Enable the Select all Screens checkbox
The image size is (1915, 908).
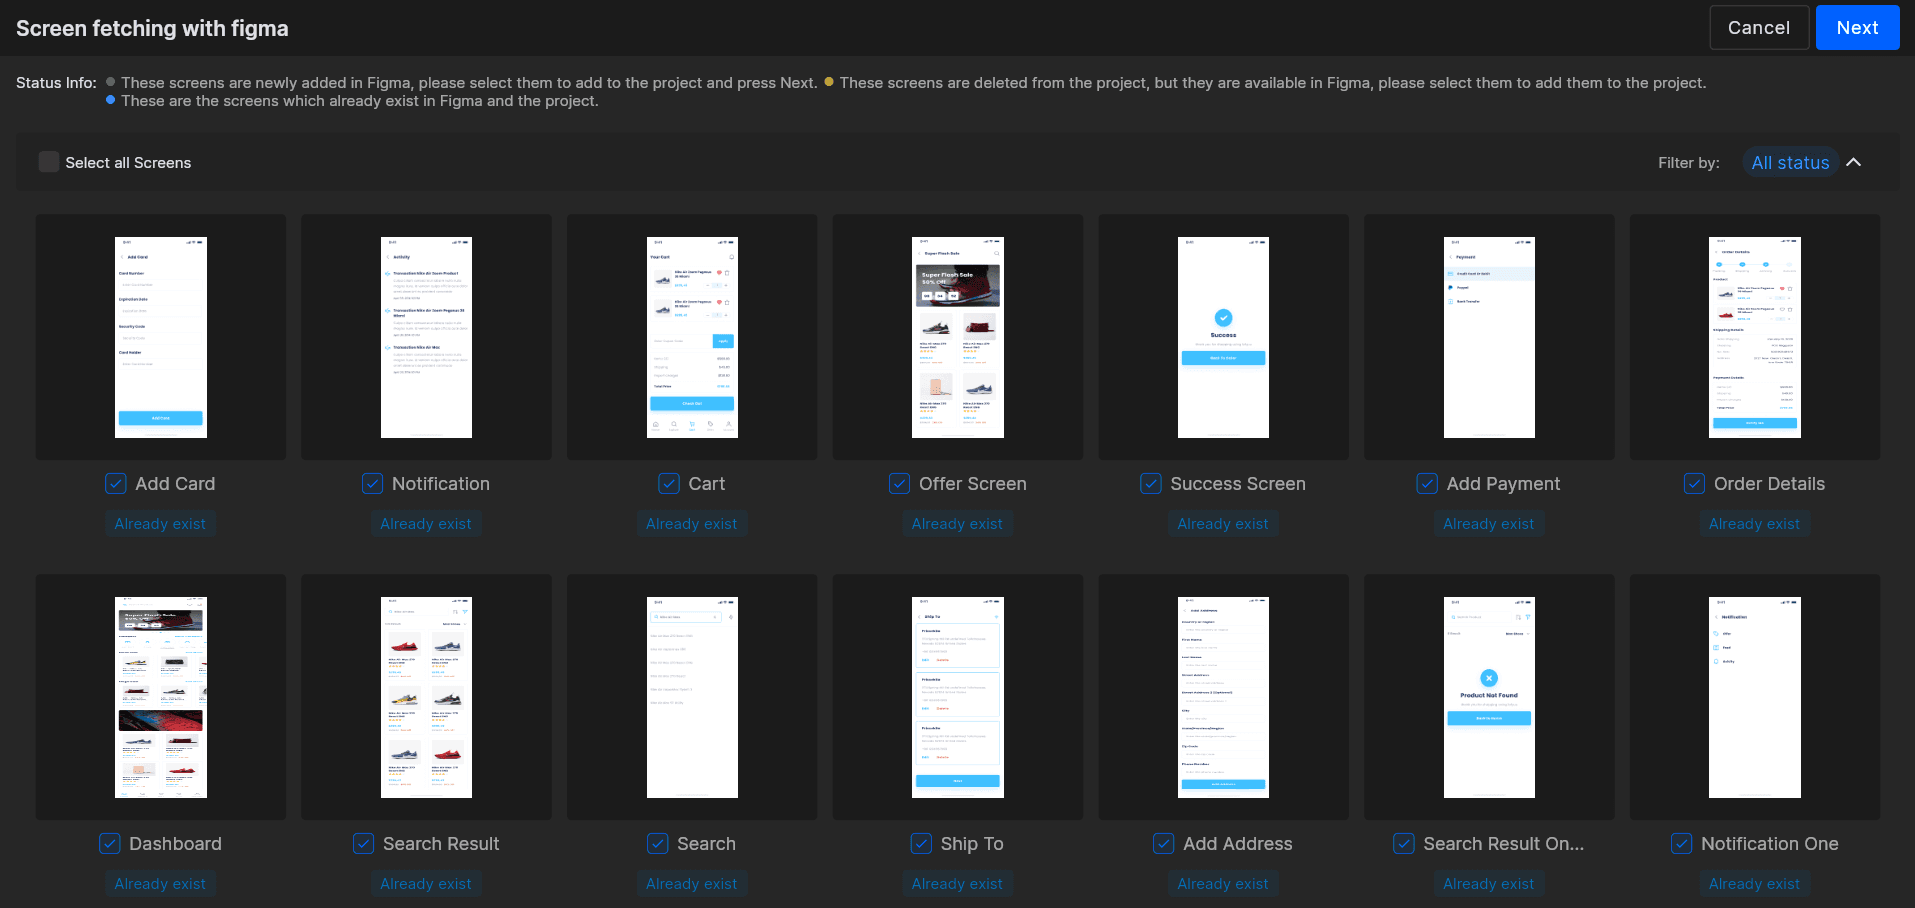(x=48, y=161)
